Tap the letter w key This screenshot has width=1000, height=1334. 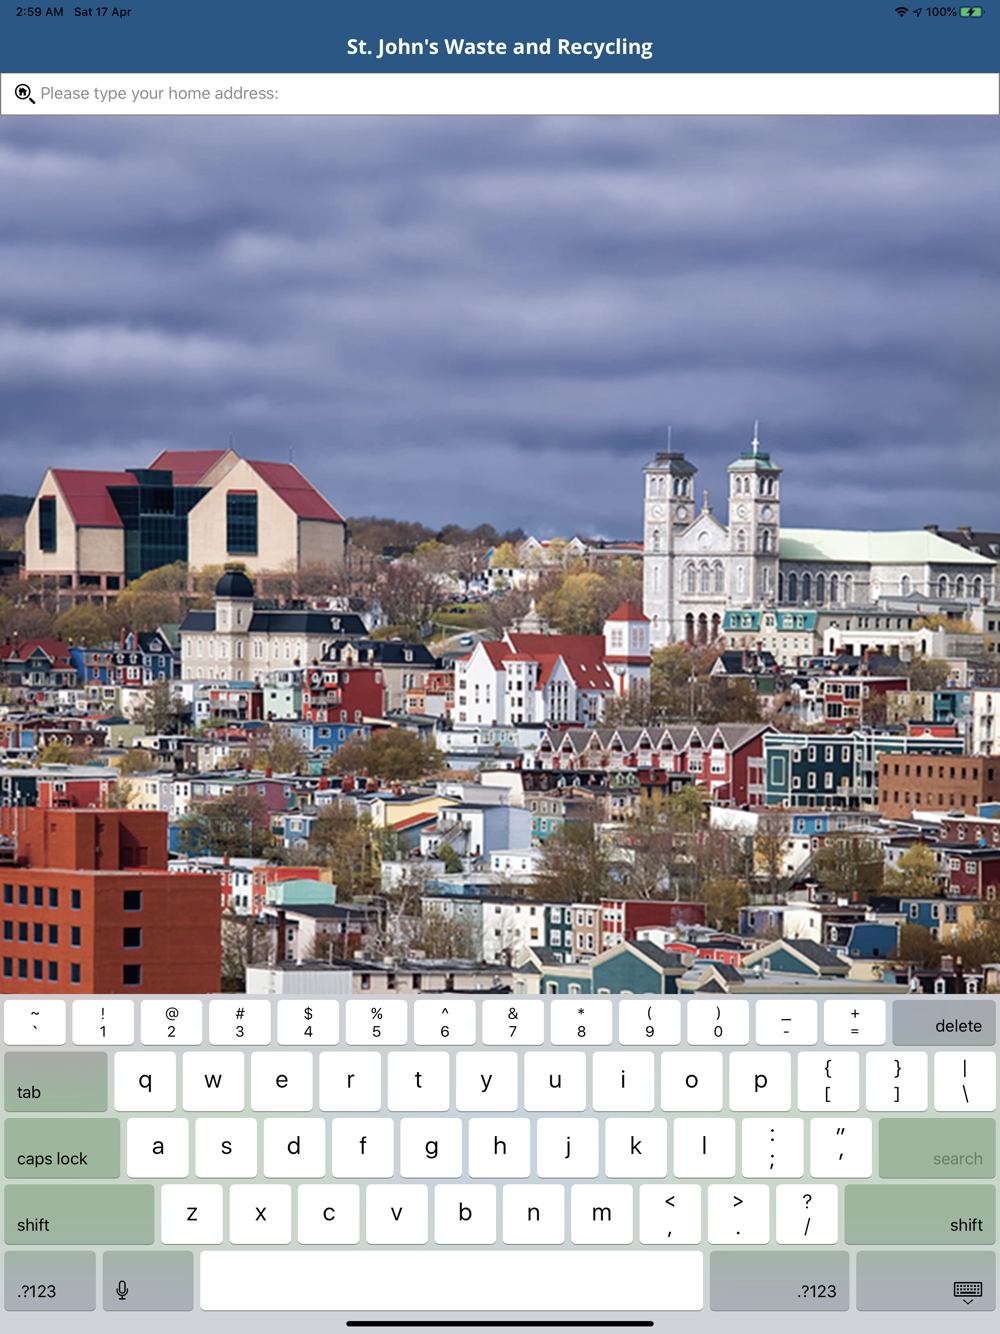tap(213, 1081)
